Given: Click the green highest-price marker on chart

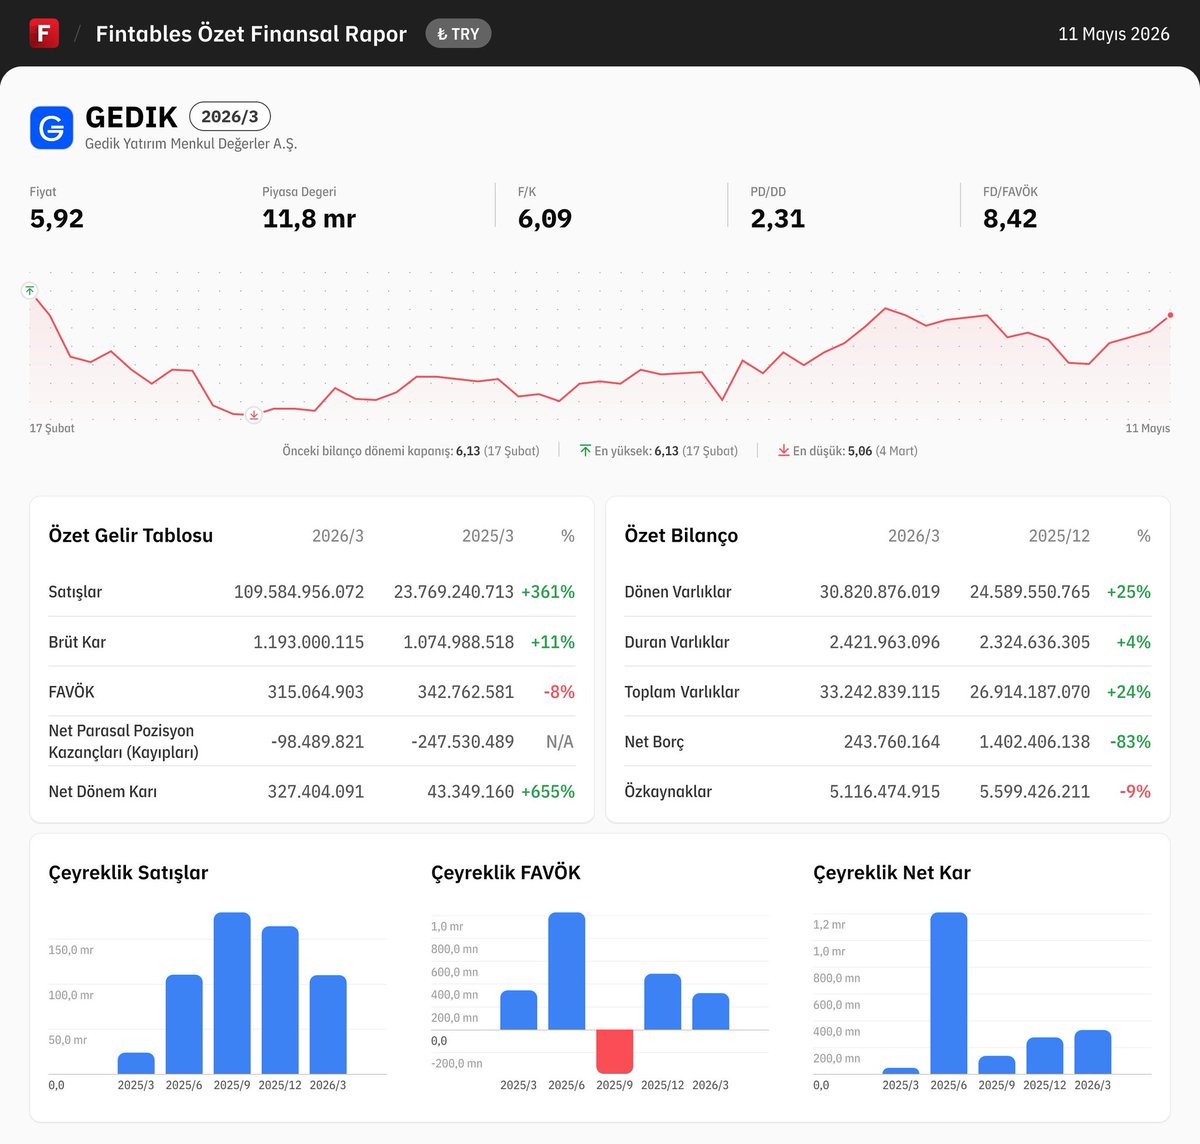Looking at the screenshot, I should tap(30, 290).
